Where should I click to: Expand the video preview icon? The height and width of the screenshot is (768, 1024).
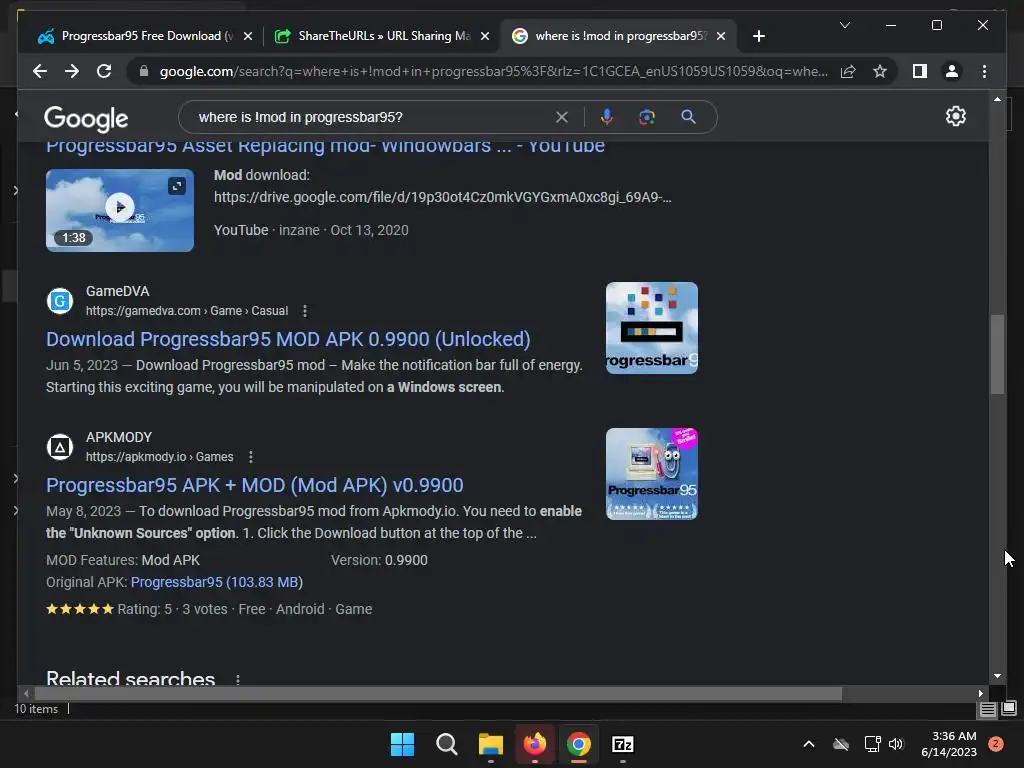pos(176,186)
